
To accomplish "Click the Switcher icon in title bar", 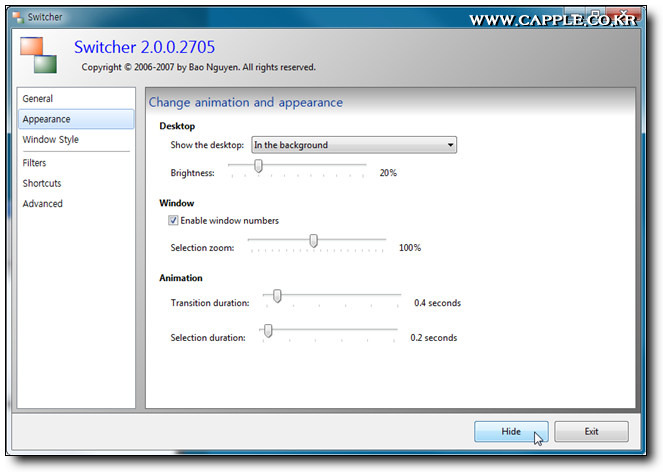I will click(x=17, y=17).
